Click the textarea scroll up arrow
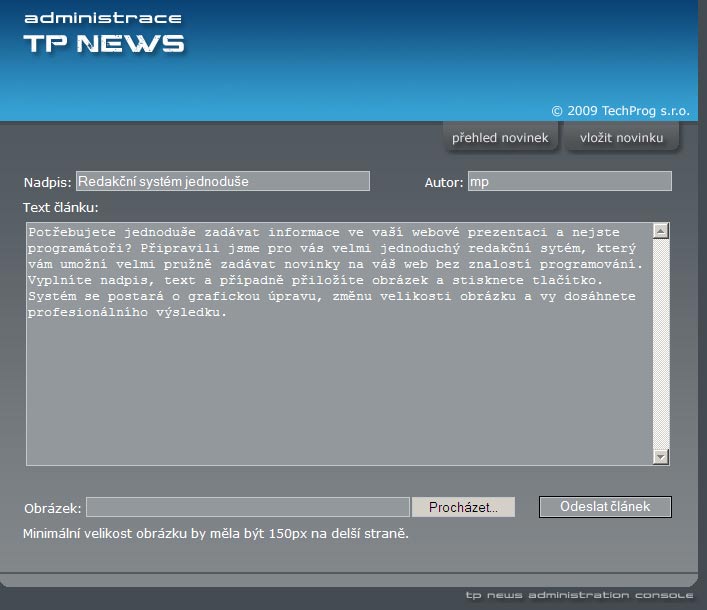This screenshot has height=610, width=707. (661, 231)
